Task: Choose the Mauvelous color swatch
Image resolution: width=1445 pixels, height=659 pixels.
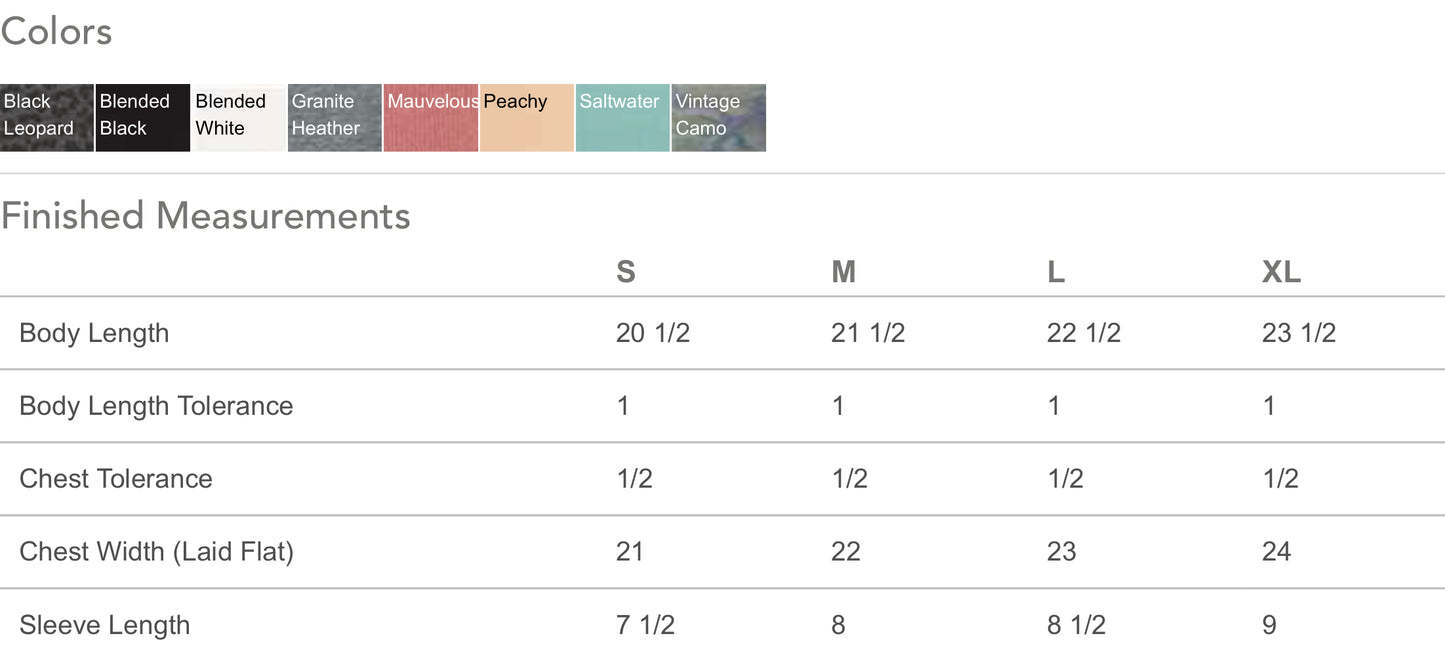Action: pos(431,117)
